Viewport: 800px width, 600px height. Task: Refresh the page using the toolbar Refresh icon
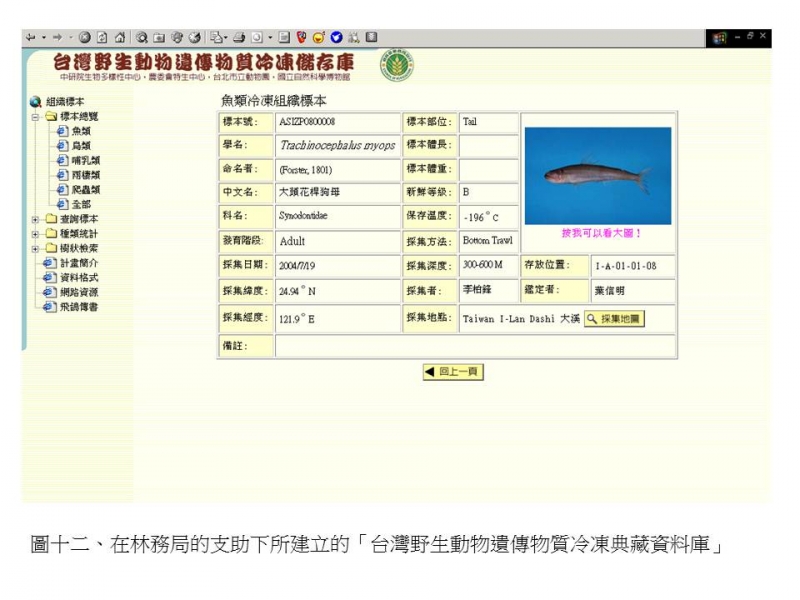(x=102, y=37)
